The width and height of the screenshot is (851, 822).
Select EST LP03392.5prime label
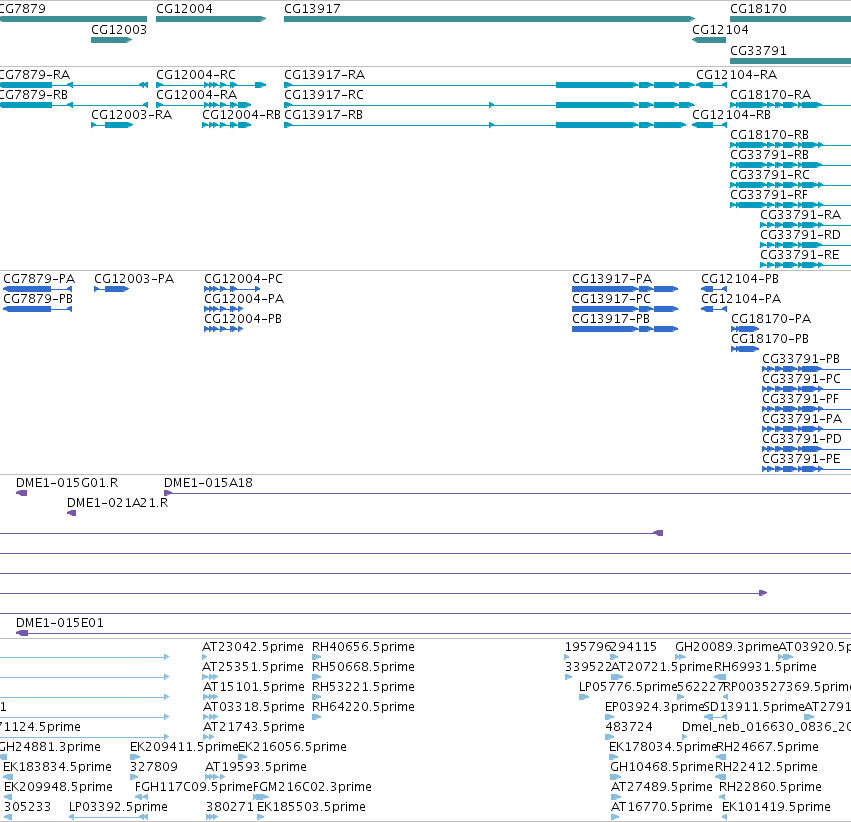pyautogui.click(x=118, y=807)
